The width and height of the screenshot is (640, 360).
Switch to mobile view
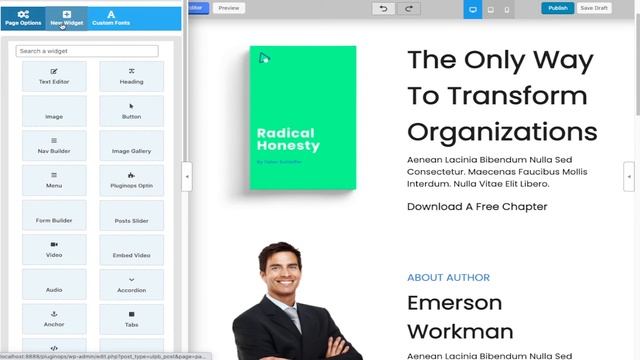[507, 9]
